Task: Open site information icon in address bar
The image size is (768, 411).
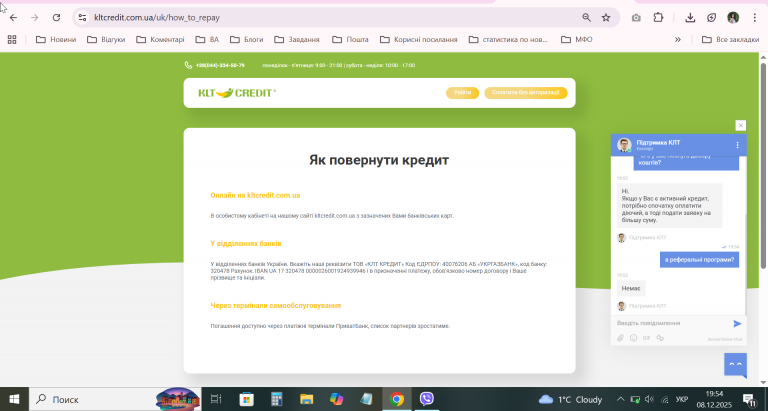Action: [82, 18]
